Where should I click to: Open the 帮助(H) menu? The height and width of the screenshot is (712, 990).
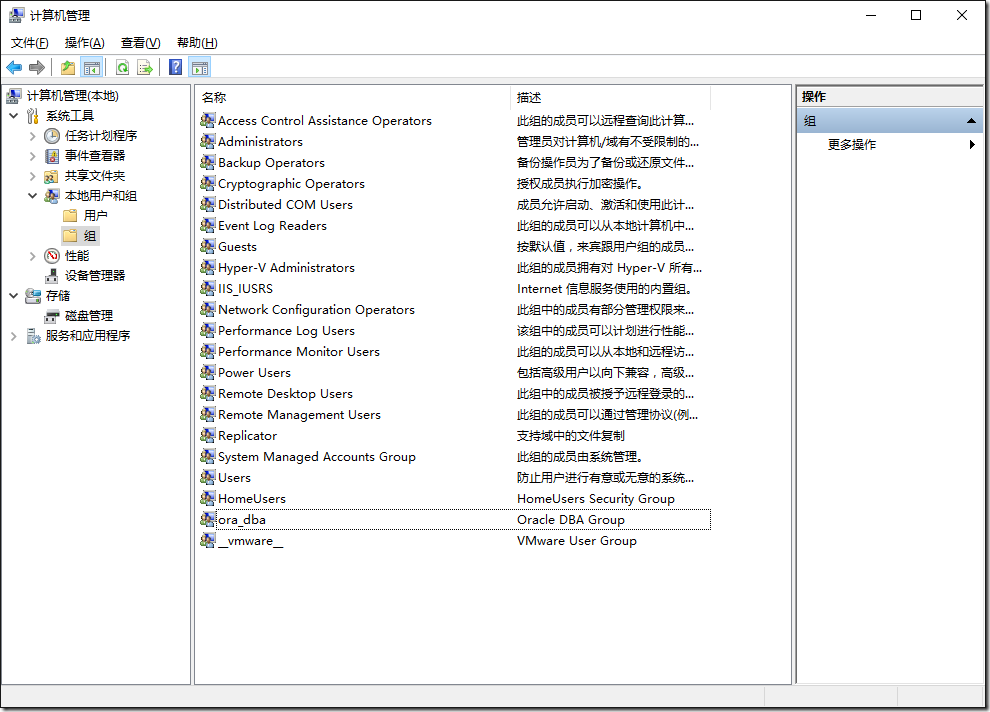[197, 43]
